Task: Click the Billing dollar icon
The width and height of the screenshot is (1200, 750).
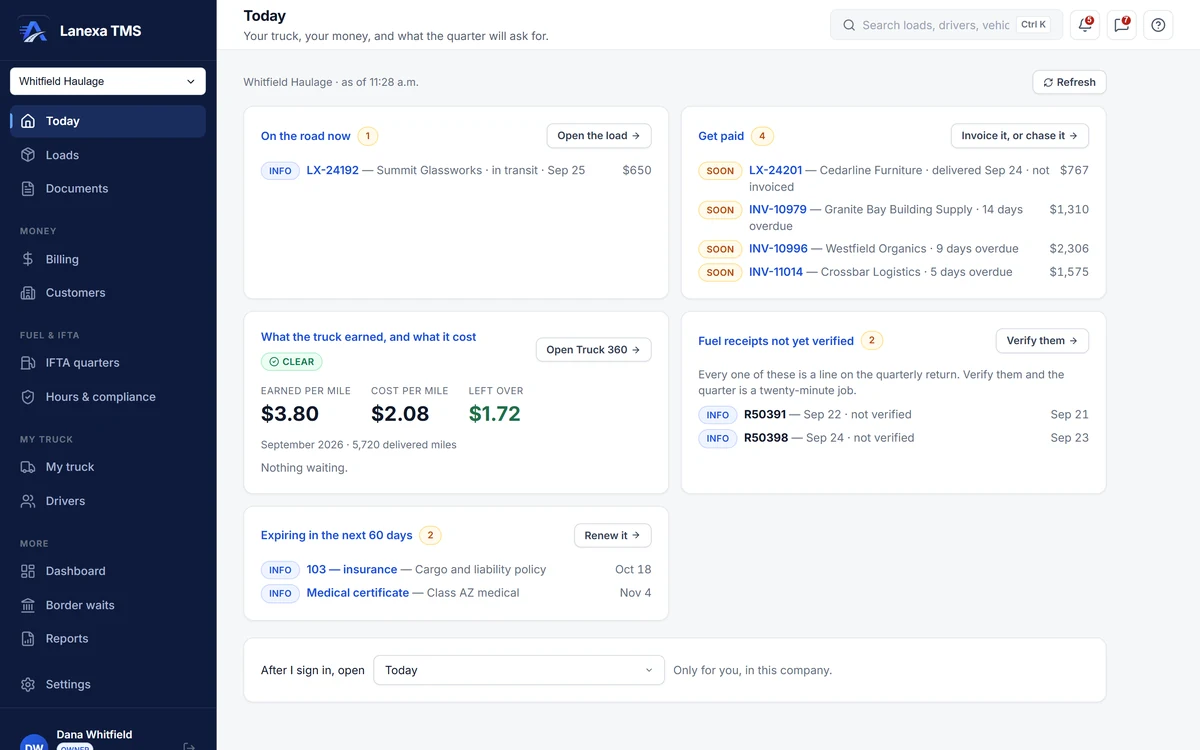Action: [28, 259]
